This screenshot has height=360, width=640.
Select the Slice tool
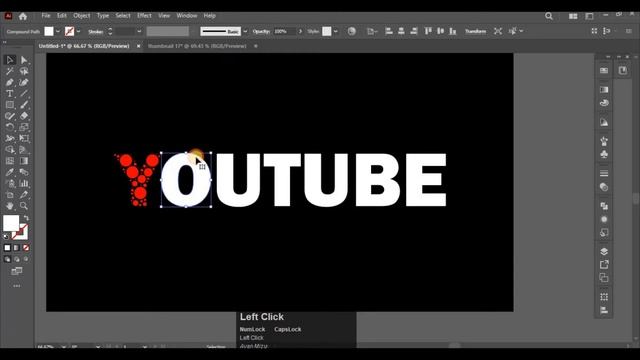24,195
